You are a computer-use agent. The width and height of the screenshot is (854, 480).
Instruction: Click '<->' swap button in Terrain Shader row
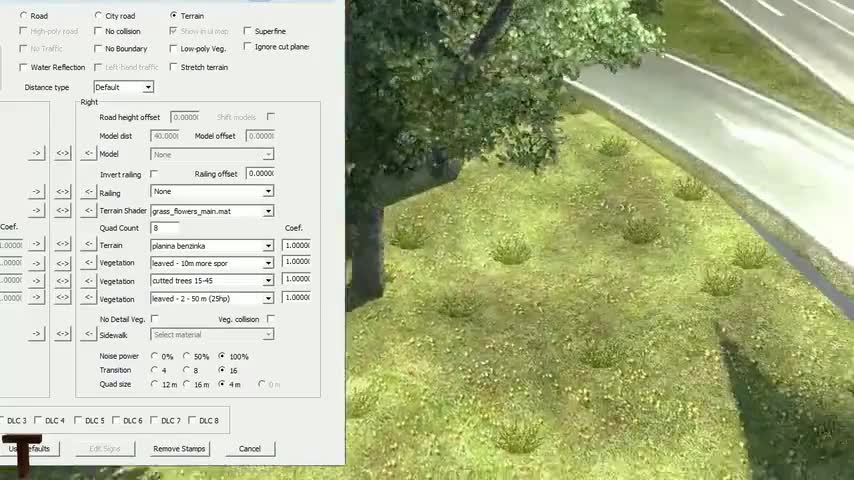point(63,210)
